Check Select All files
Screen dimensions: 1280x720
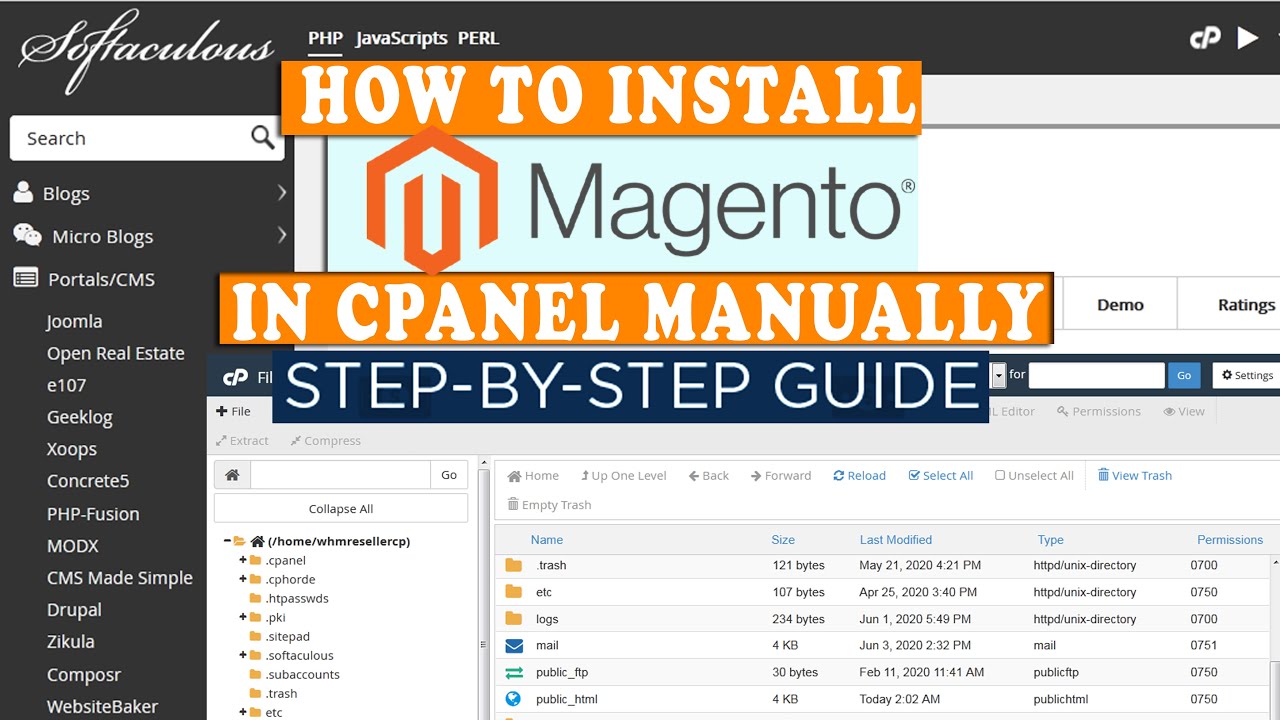click(x=940, y=475)
